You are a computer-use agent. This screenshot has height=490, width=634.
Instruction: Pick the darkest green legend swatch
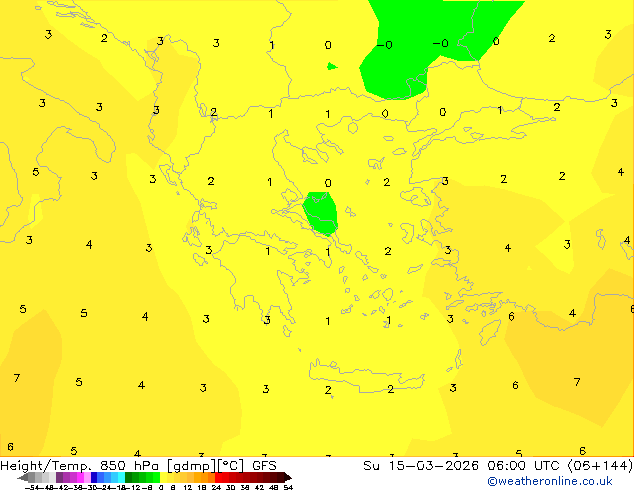coord(129,478)
